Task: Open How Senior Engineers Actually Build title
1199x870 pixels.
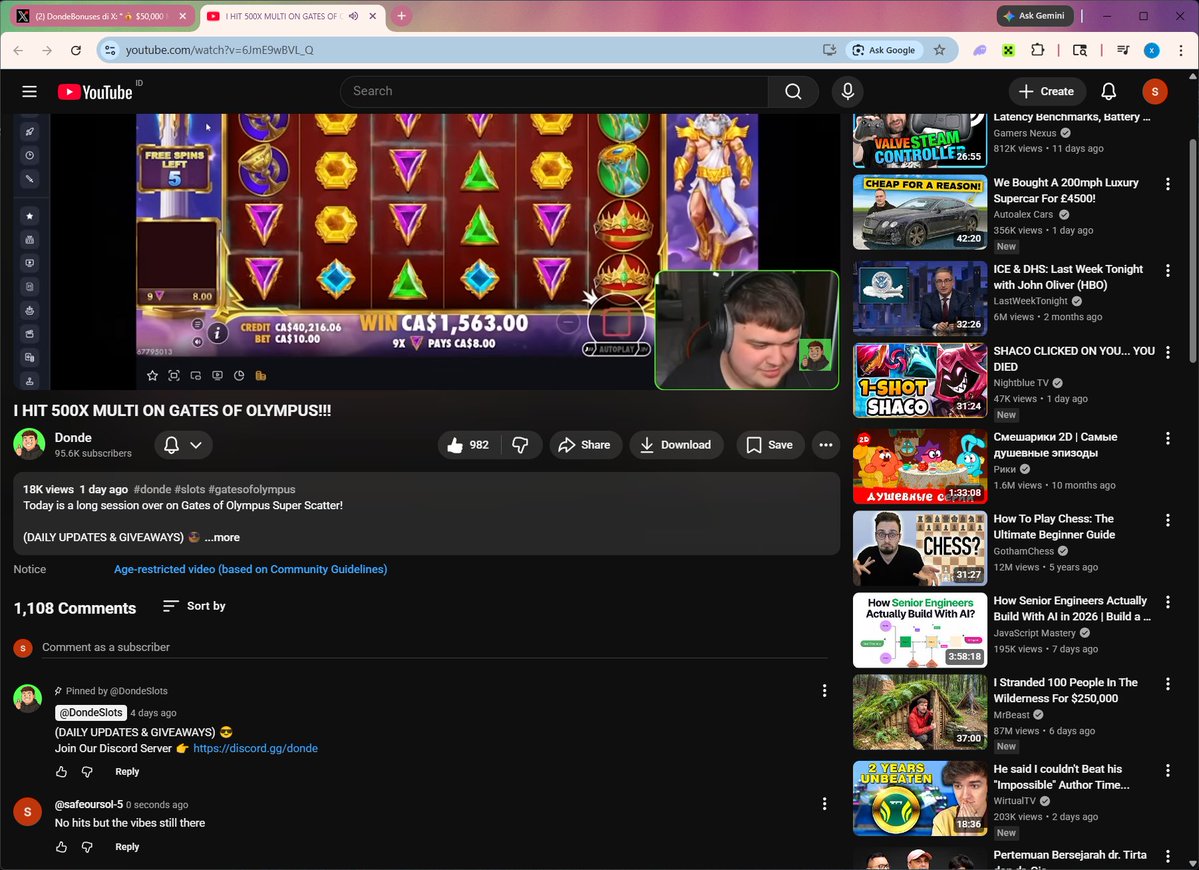Action: (x=1071, y=609)
